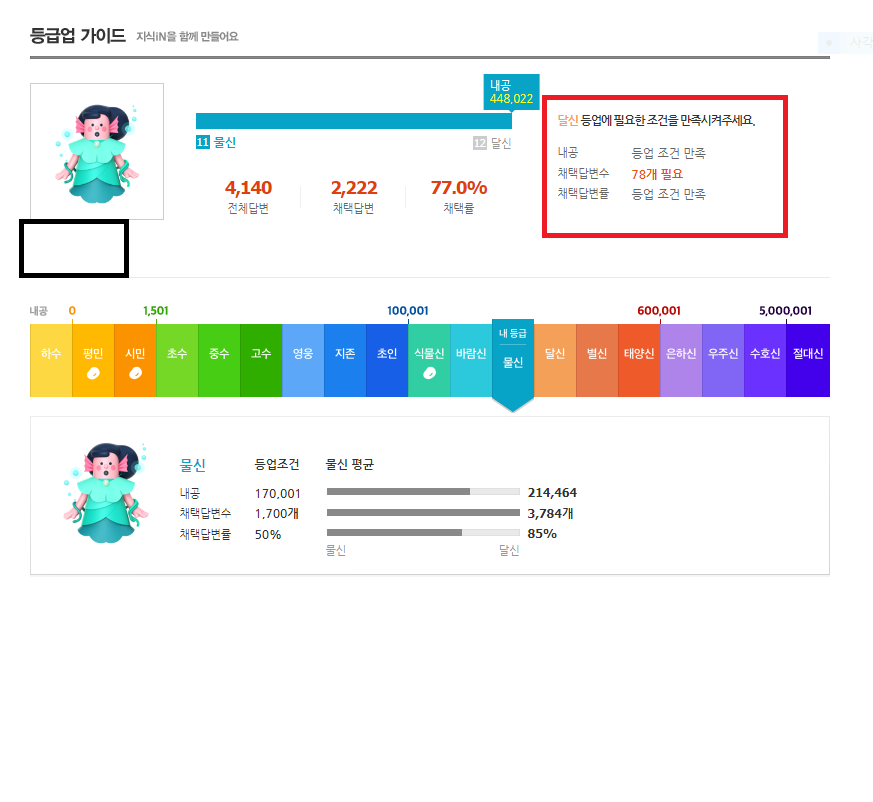Image resolution: width=873 pixels, height=802 pixels.
Task: Open the 지존 grade tab
Action: click(345, 360)
